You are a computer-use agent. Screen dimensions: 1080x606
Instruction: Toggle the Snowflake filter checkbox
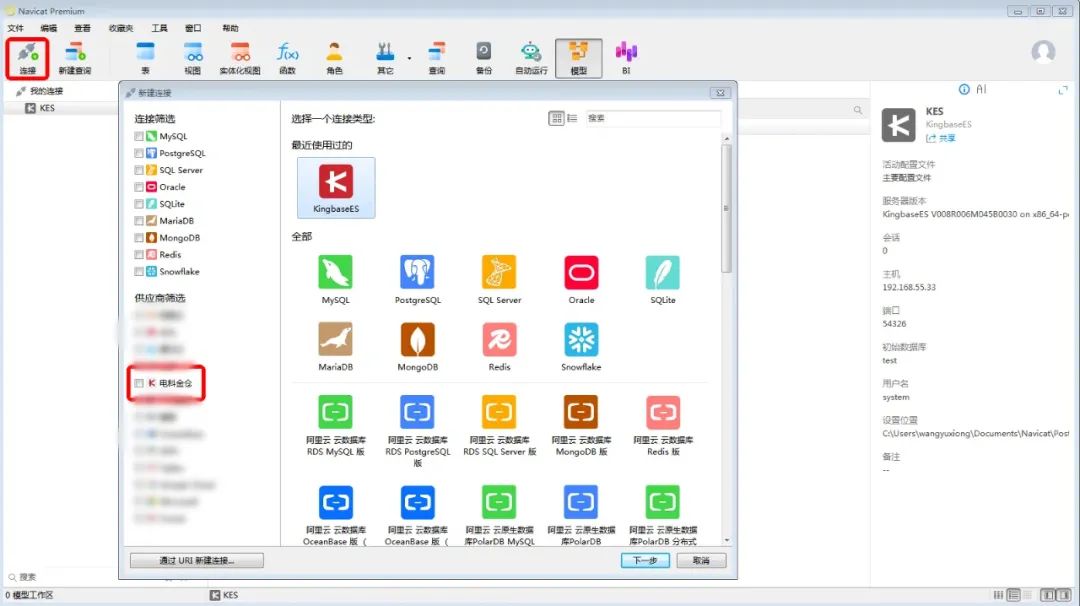[139, 271]
